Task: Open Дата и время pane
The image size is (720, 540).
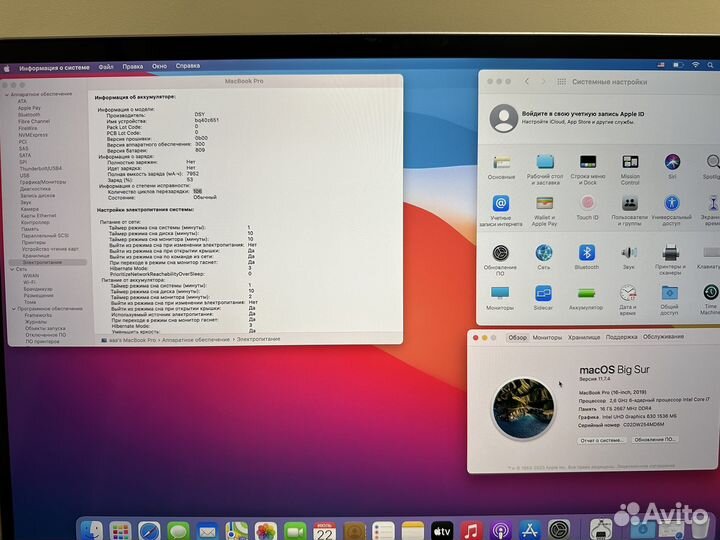Action: point(628,300)
